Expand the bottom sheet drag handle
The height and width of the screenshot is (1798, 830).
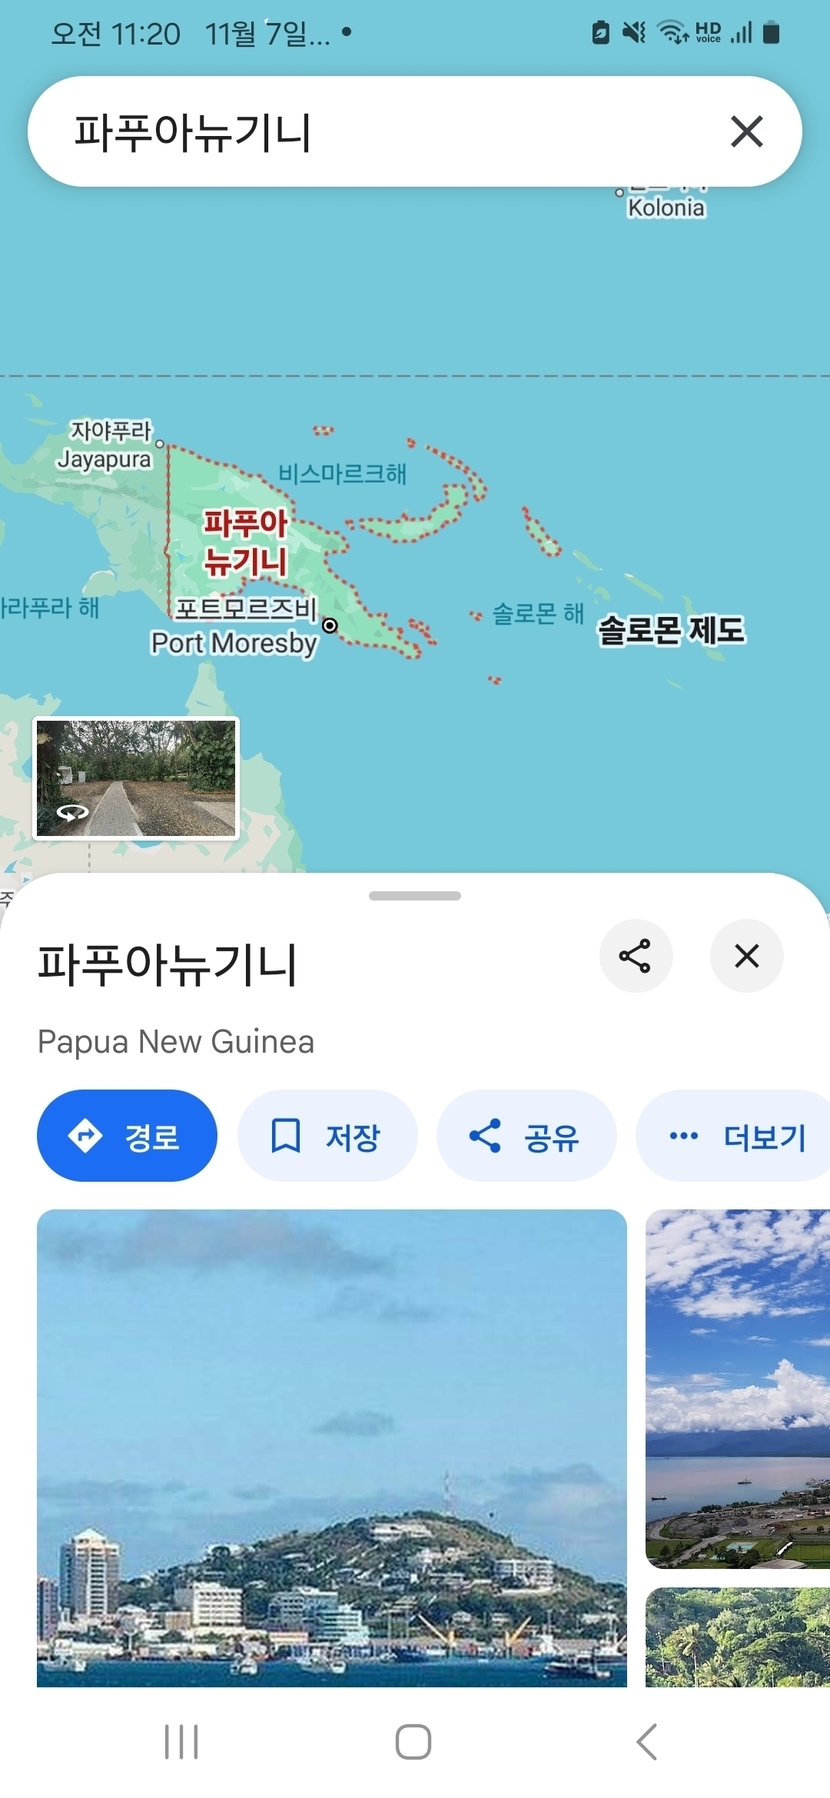pyautogui.click(x=415, y=896)
